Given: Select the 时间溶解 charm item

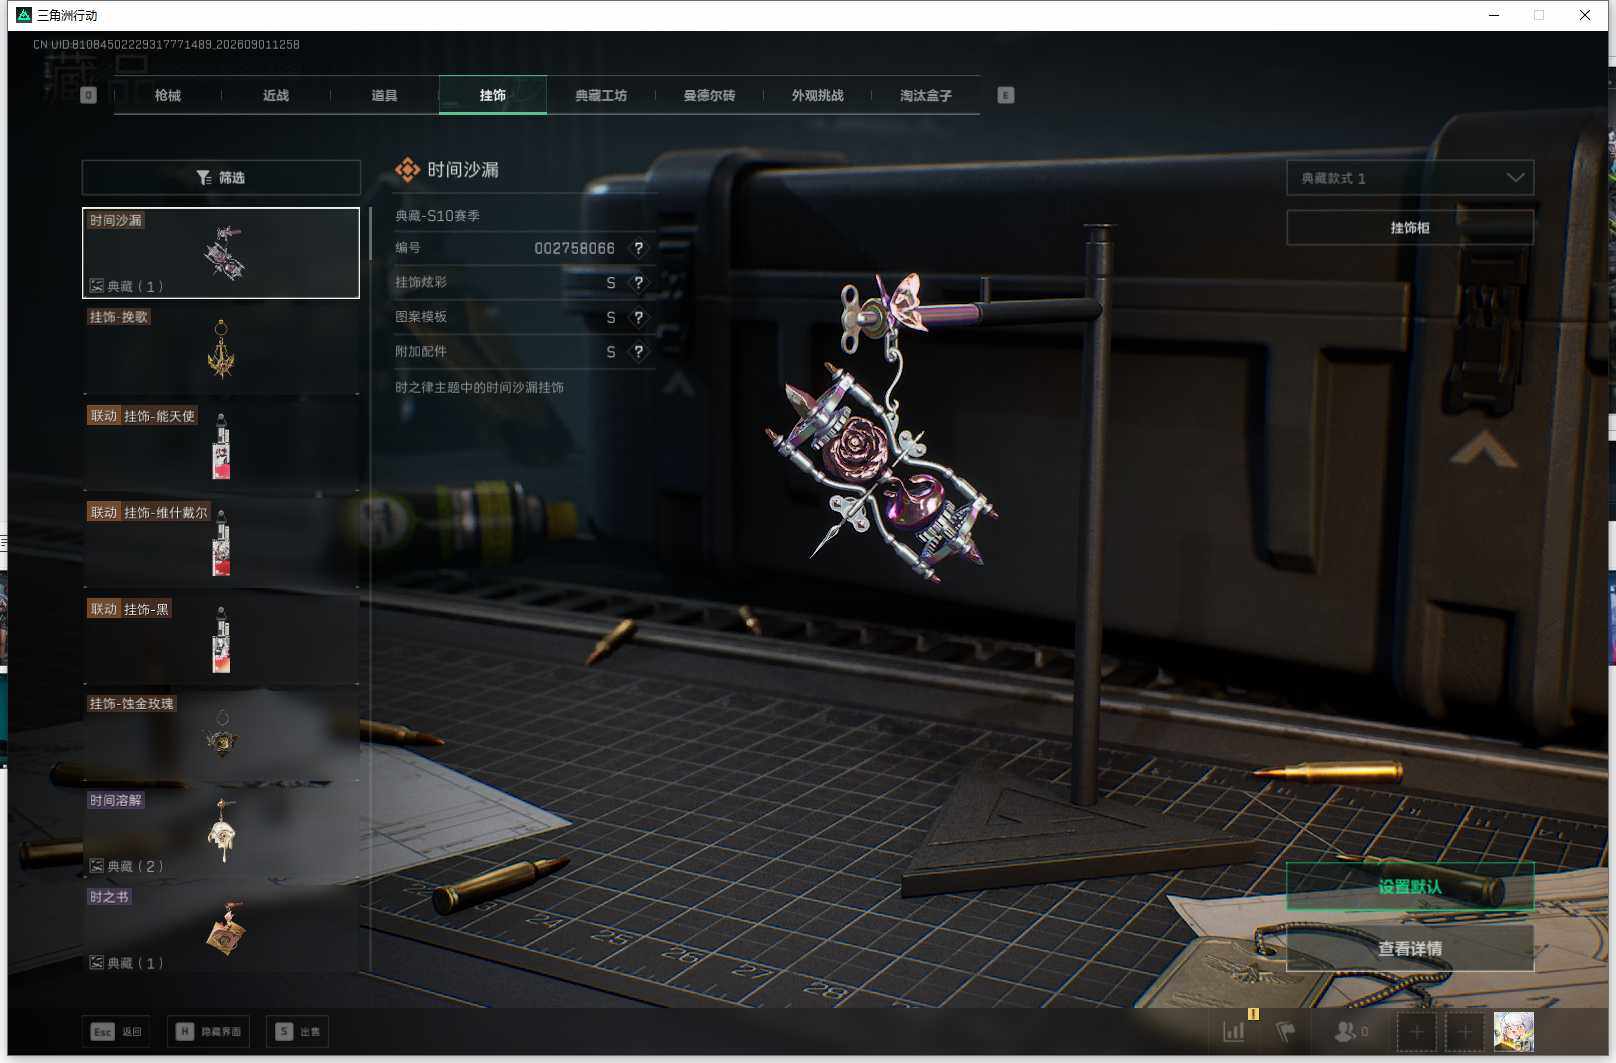Looking at the screenshot, I should (221, 833).
